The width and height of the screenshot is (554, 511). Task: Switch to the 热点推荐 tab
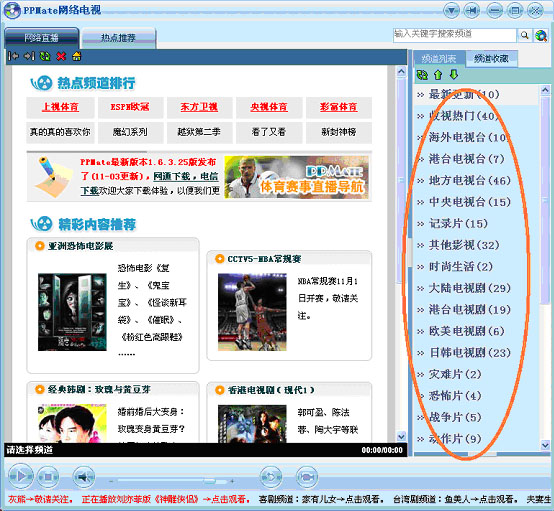click(x=118, y=38)
